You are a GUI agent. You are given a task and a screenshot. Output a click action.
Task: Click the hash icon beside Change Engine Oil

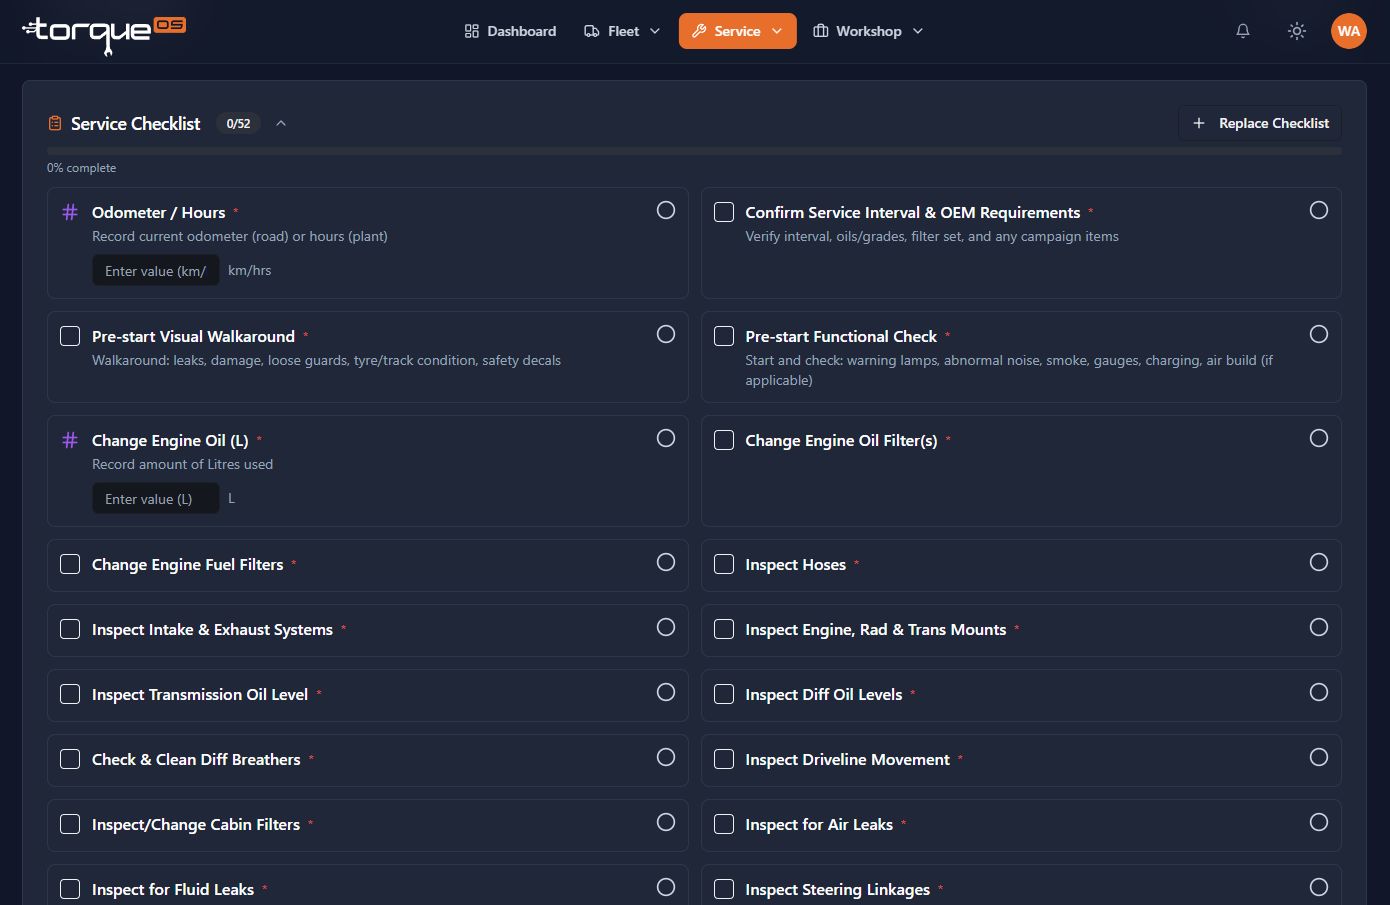(70, 440)
